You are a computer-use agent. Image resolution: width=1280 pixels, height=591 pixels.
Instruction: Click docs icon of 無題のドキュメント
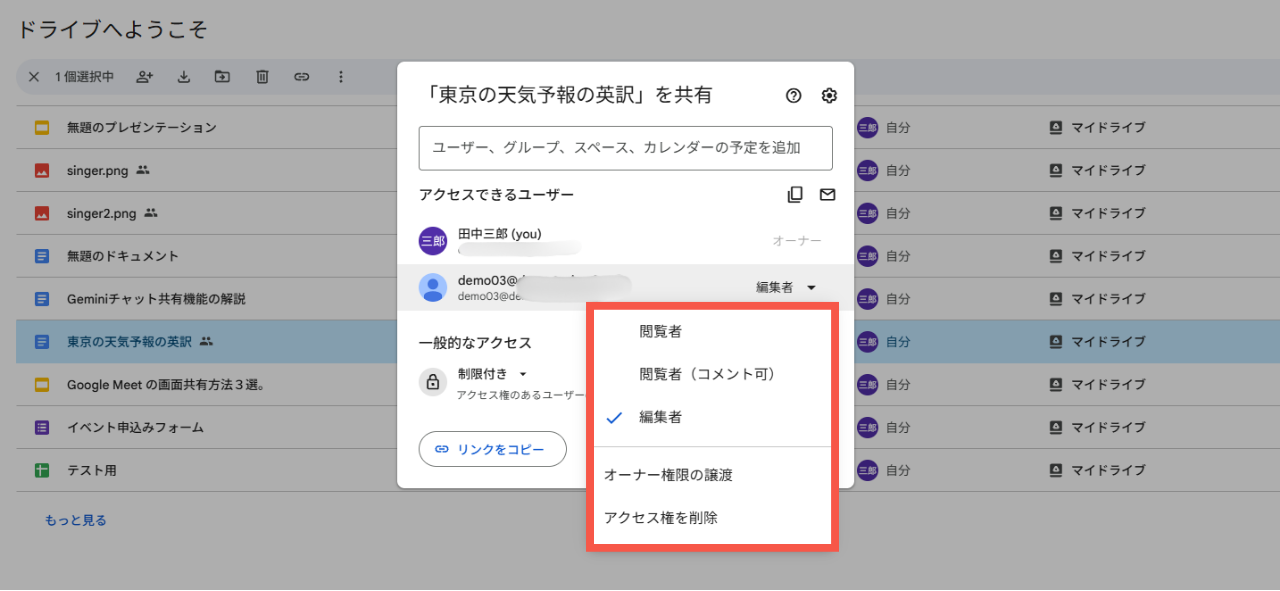[x=42, y=256]
